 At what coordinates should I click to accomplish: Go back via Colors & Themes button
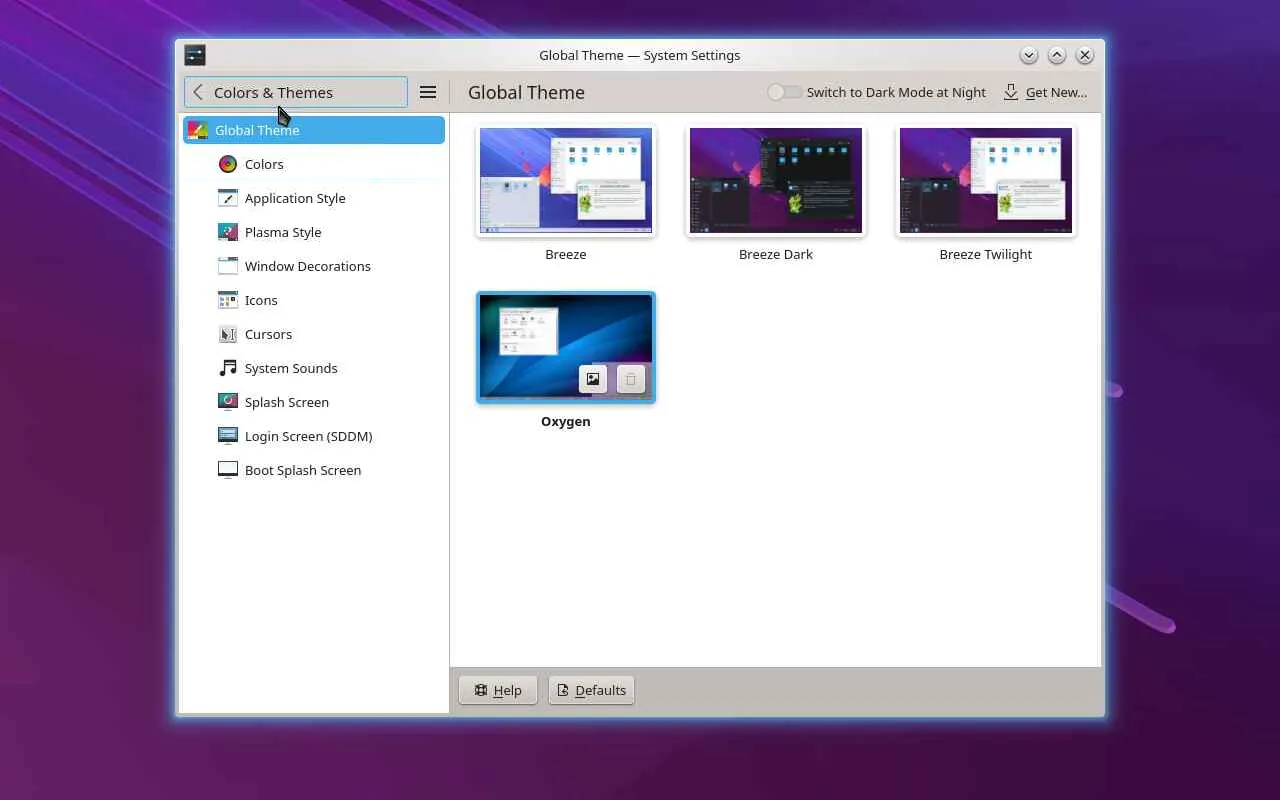coord(296,92)
